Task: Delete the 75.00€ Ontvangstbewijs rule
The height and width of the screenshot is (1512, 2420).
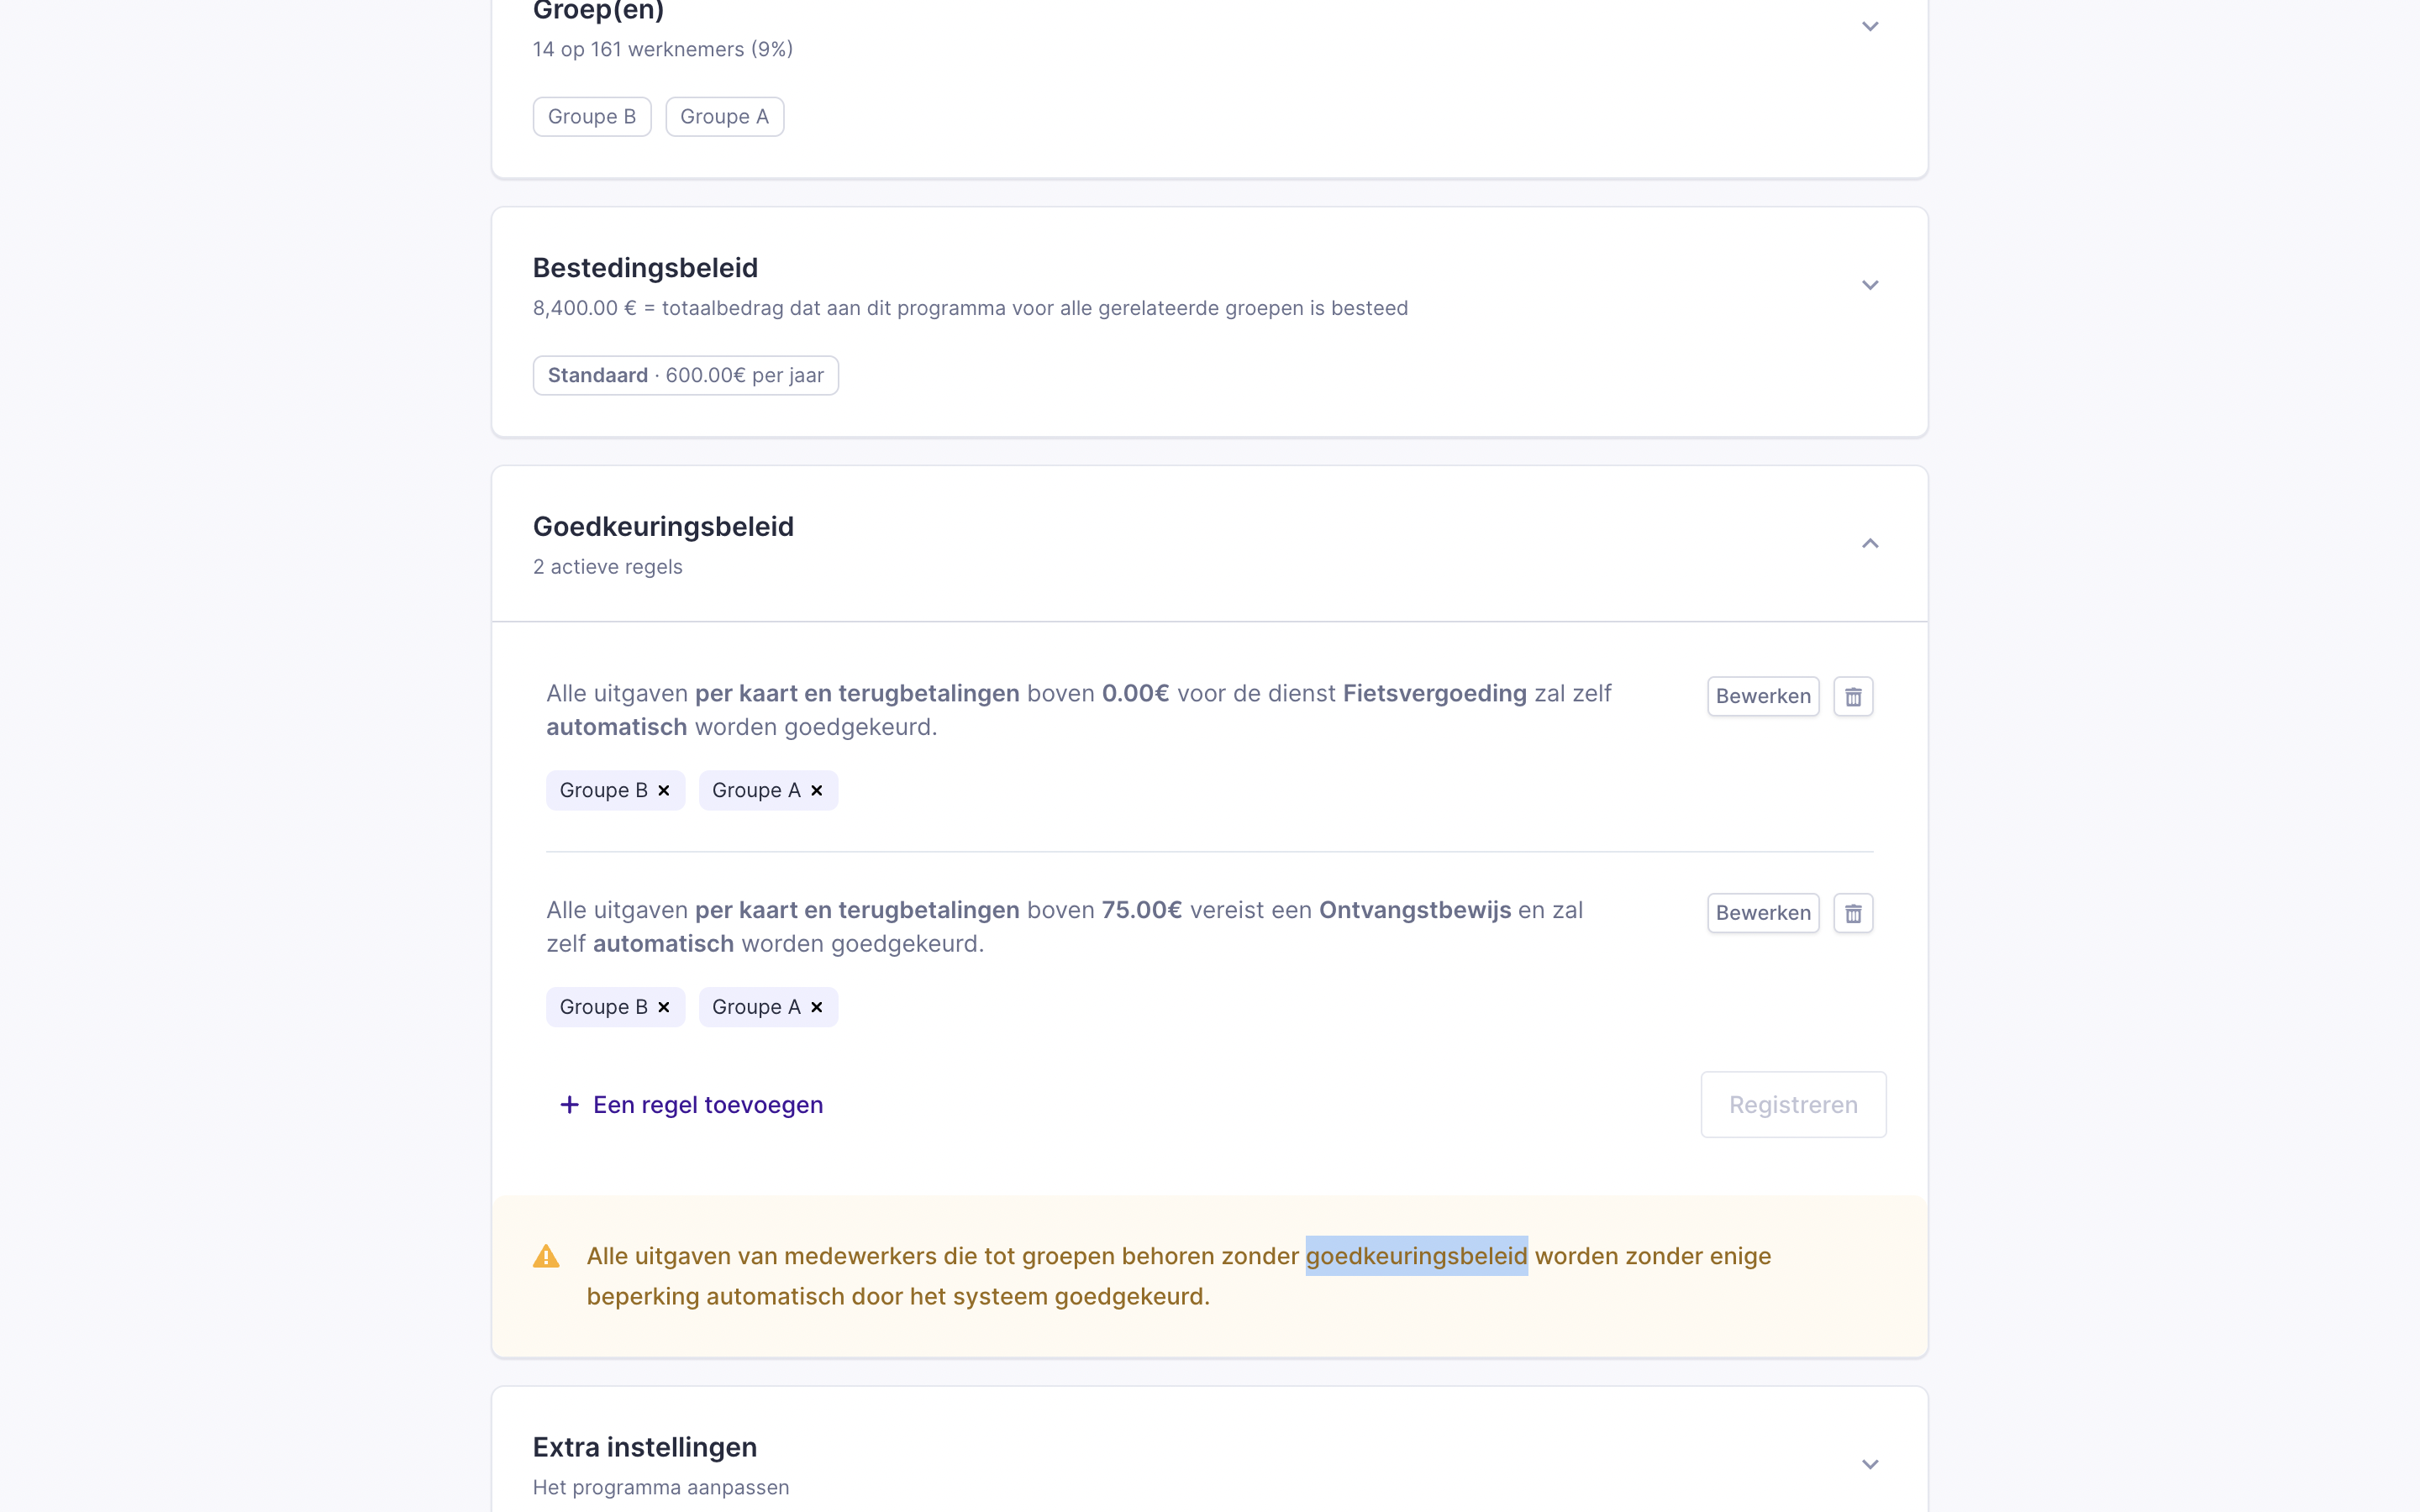Action: pyautogui.click(x=1853, y=913)
